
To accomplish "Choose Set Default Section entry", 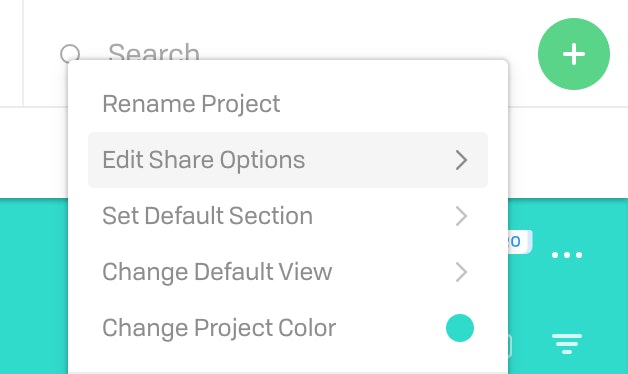I will (x=288, y=216).
